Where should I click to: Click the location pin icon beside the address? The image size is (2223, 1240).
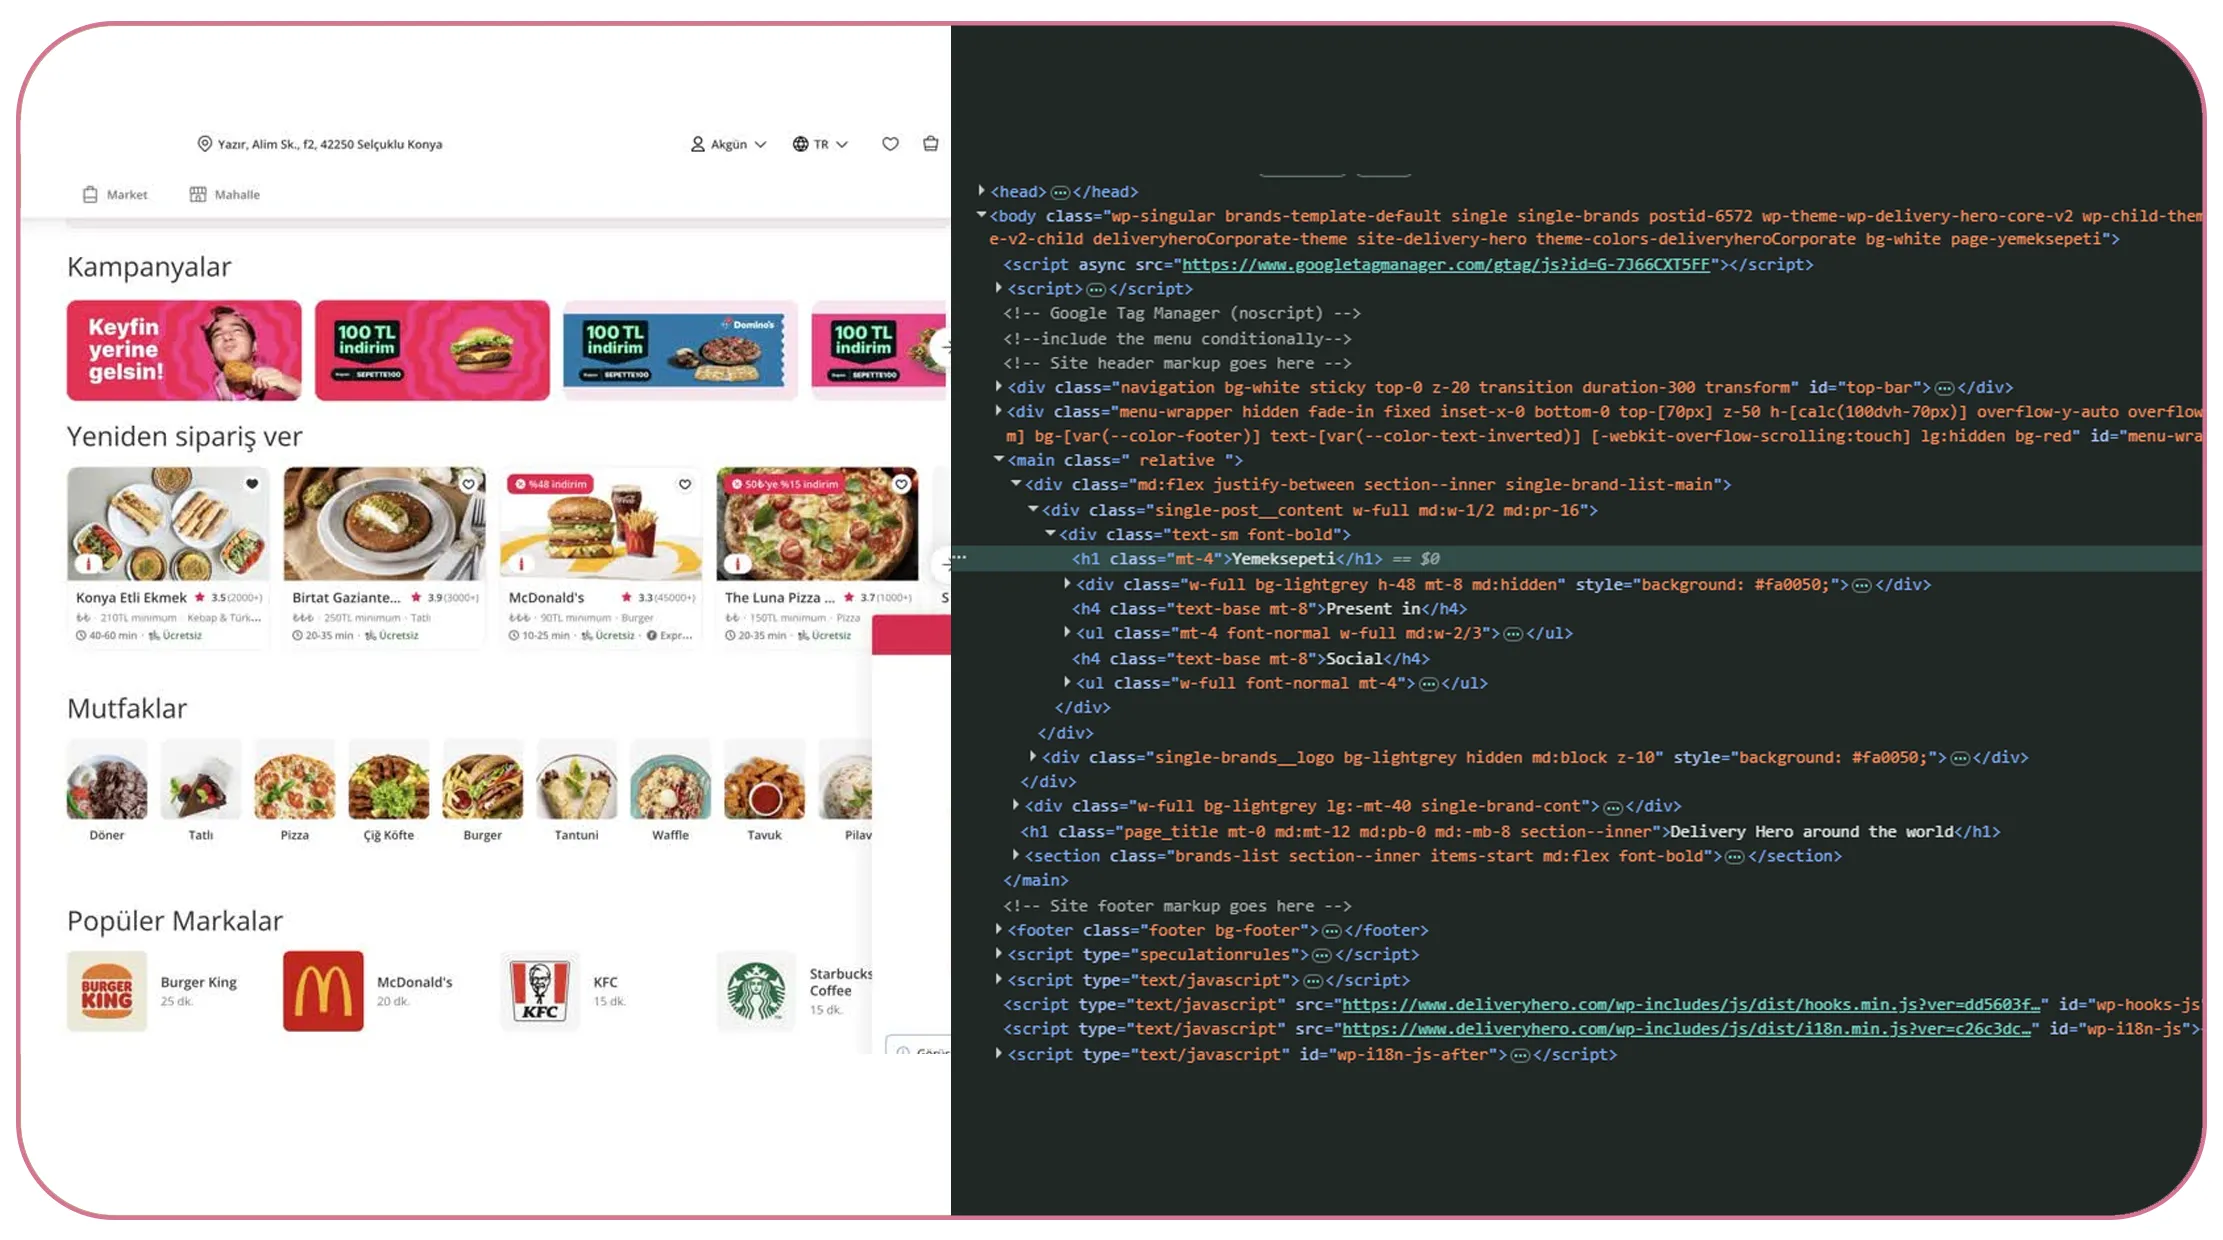click(x=205, y=144)
